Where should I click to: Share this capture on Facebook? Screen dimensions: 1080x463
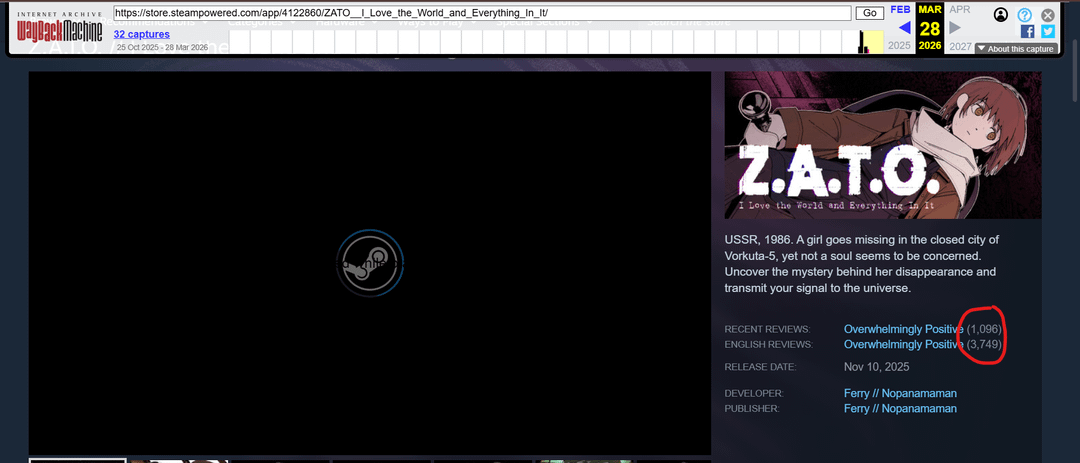click(1027, 32)
